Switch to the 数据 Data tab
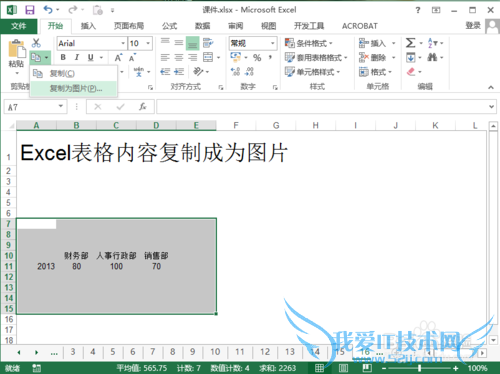Image resolution: width=500 pixels, height=374 pixels. point(202,26)
